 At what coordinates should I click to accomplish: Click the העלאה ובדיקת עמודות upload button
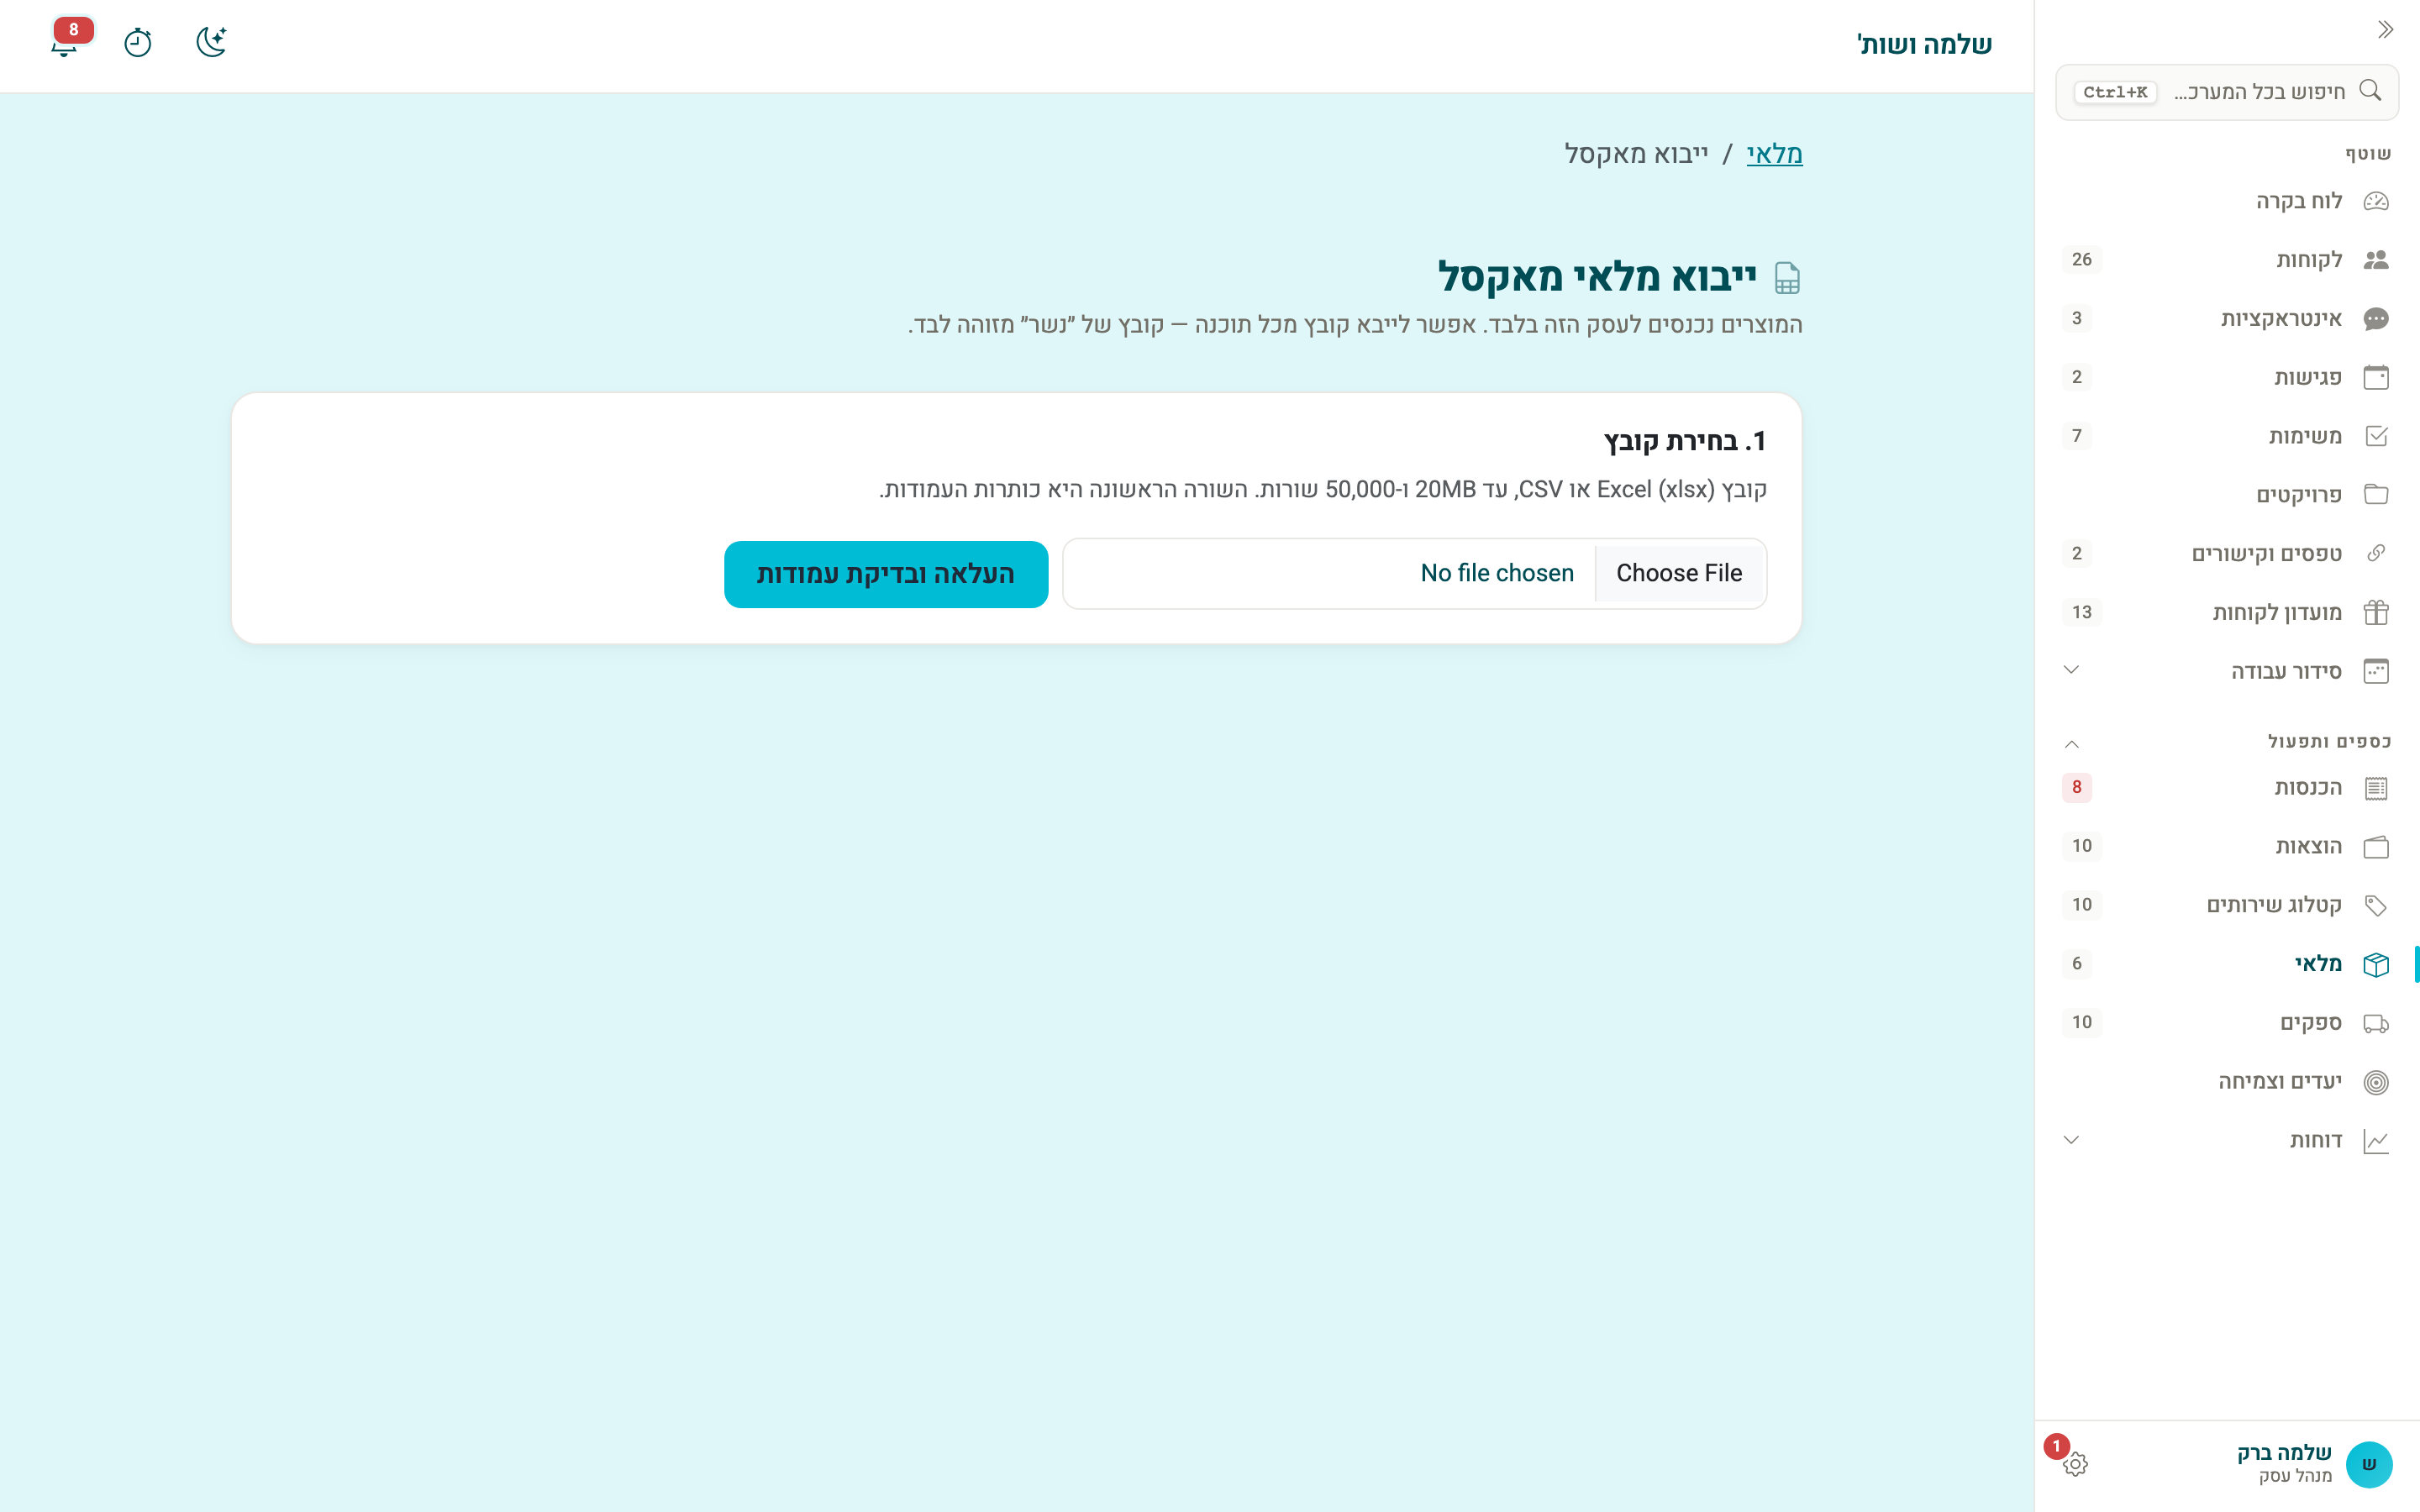click(x=886, y=574)
